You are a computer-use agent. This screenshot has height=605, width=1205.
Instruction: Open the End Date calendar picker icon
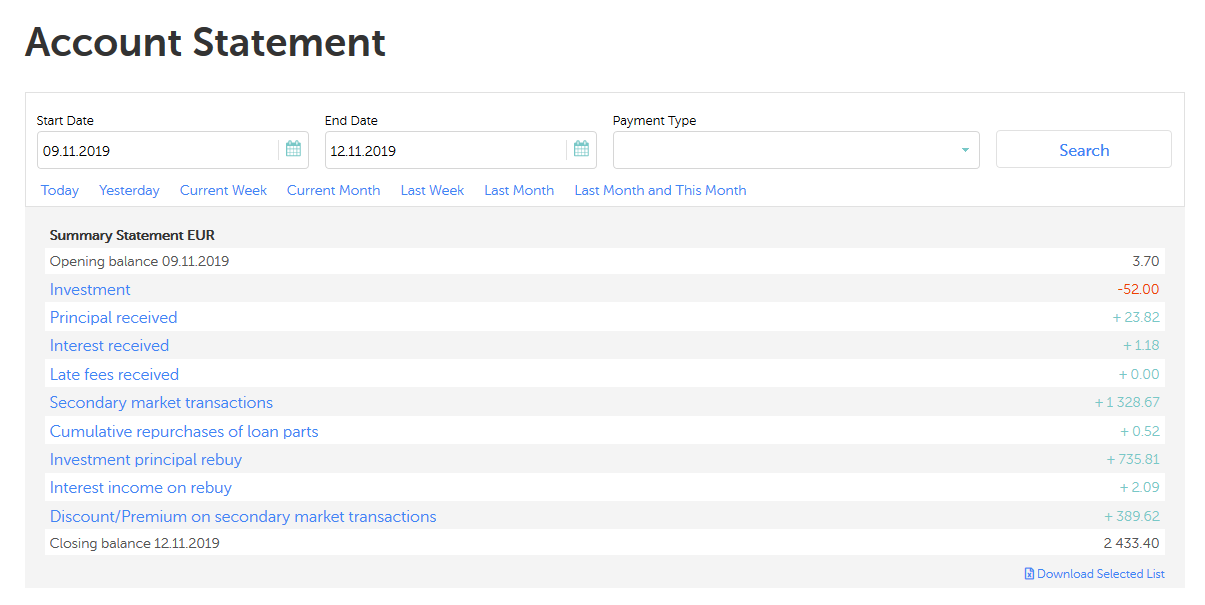click(581, 150)
